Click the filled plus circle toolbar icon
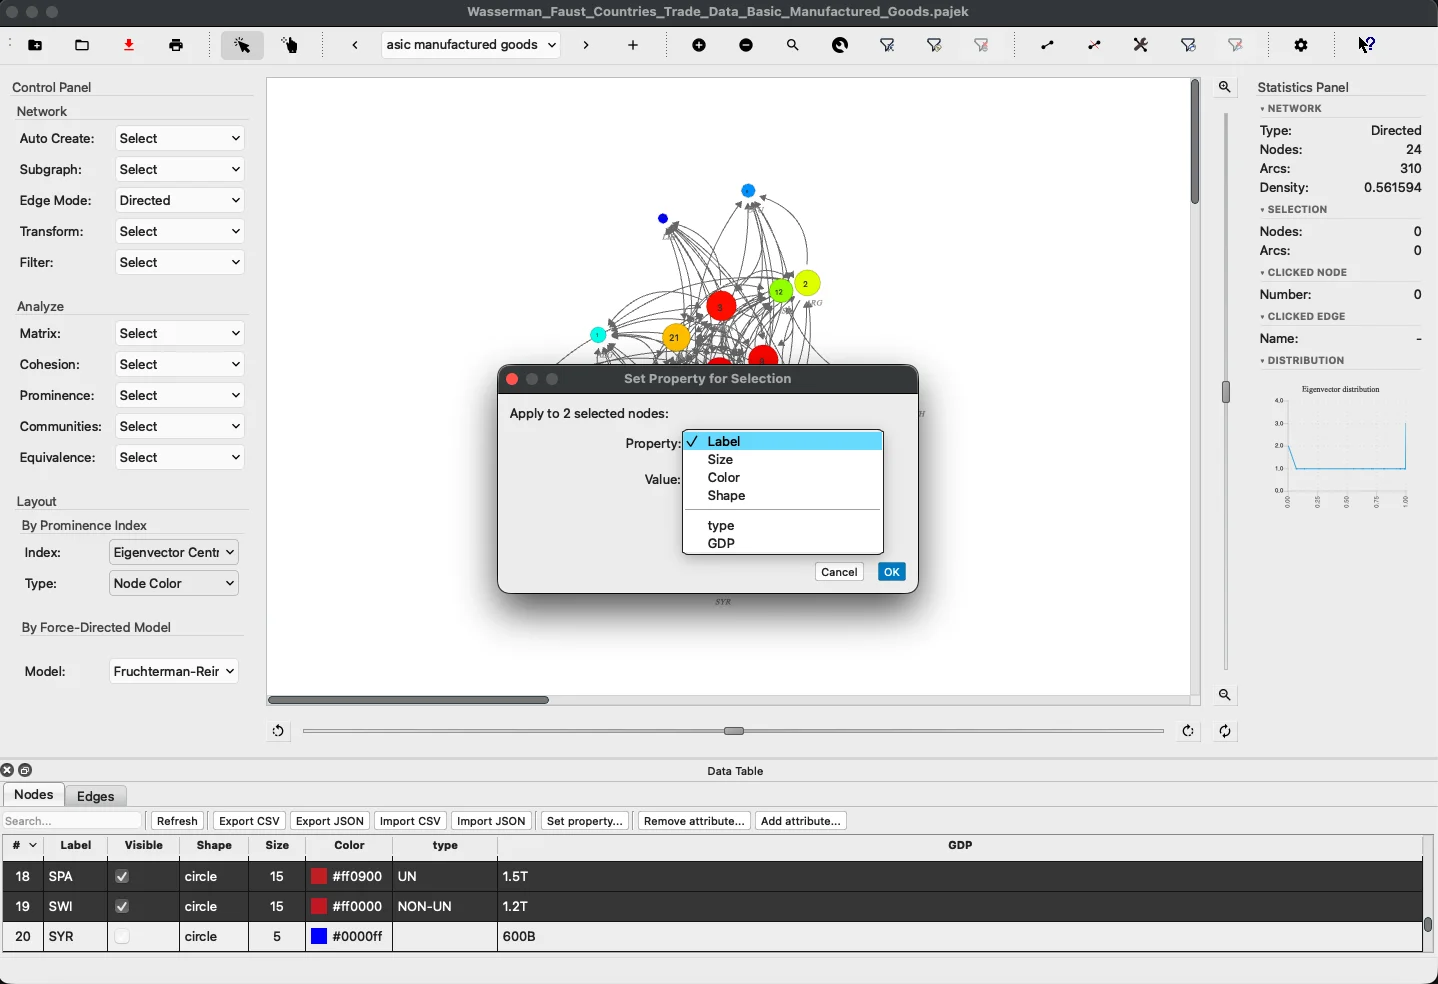This screenshot has height=984, width=1438. [x=699, y=46]
